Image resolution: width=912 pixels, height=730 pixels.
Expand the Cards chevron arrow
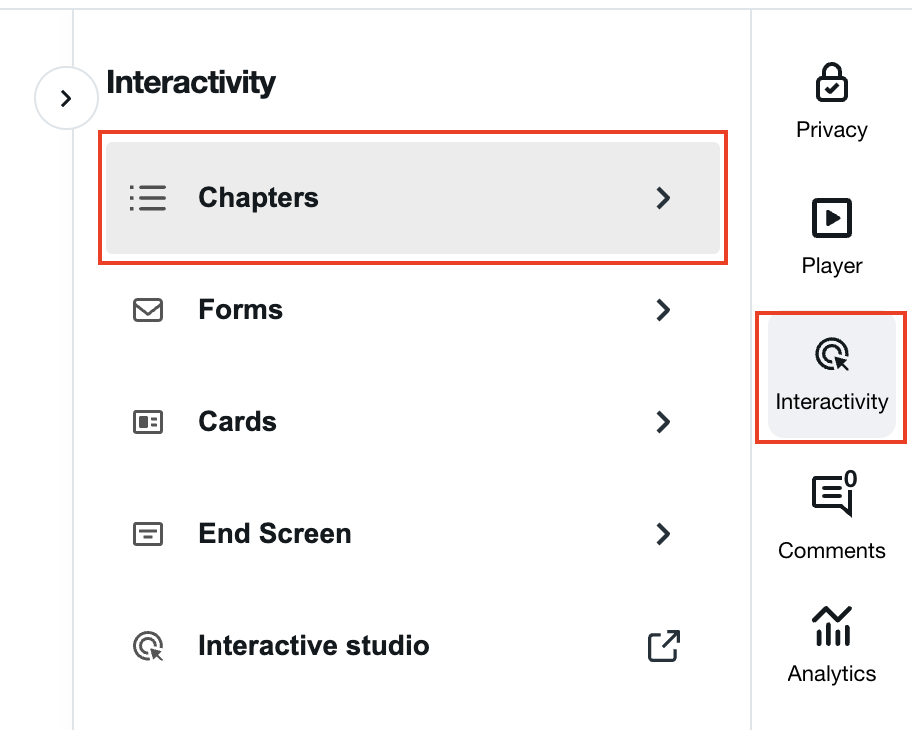coord(663,422)
